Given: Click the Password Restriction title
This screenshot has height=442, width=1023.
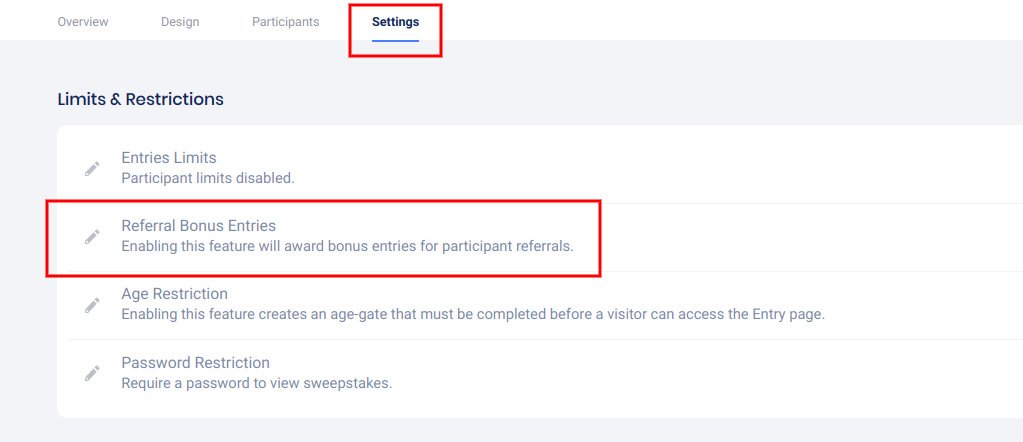Looking at the screenshot, I should click(195, 362).
